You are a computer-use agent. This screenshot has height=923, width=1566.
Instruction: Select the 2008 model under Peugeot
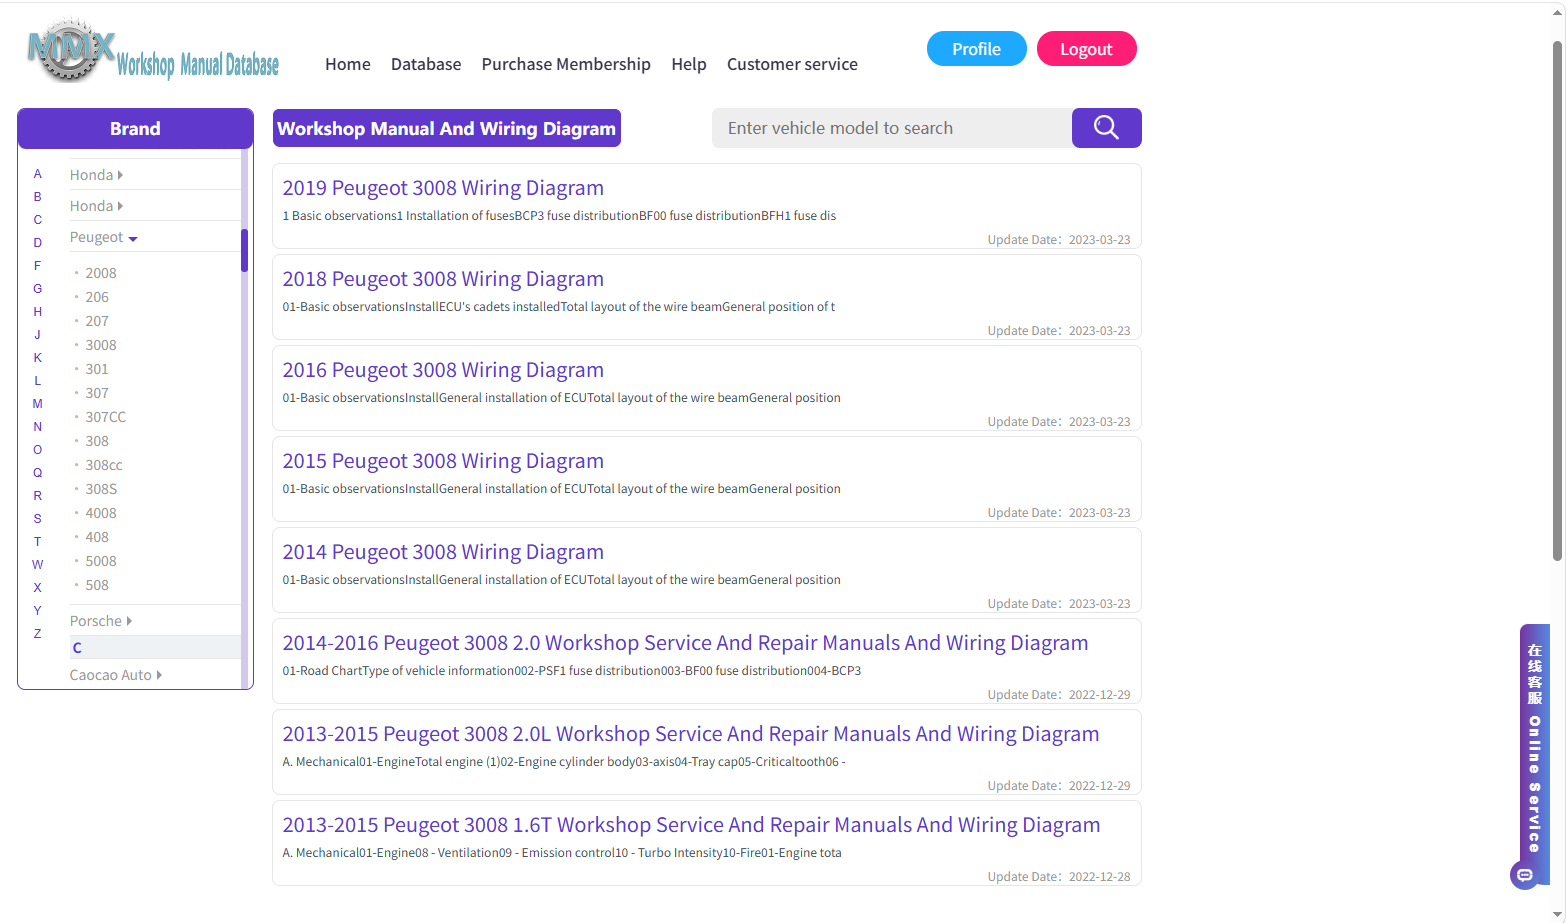click(101, 273)
